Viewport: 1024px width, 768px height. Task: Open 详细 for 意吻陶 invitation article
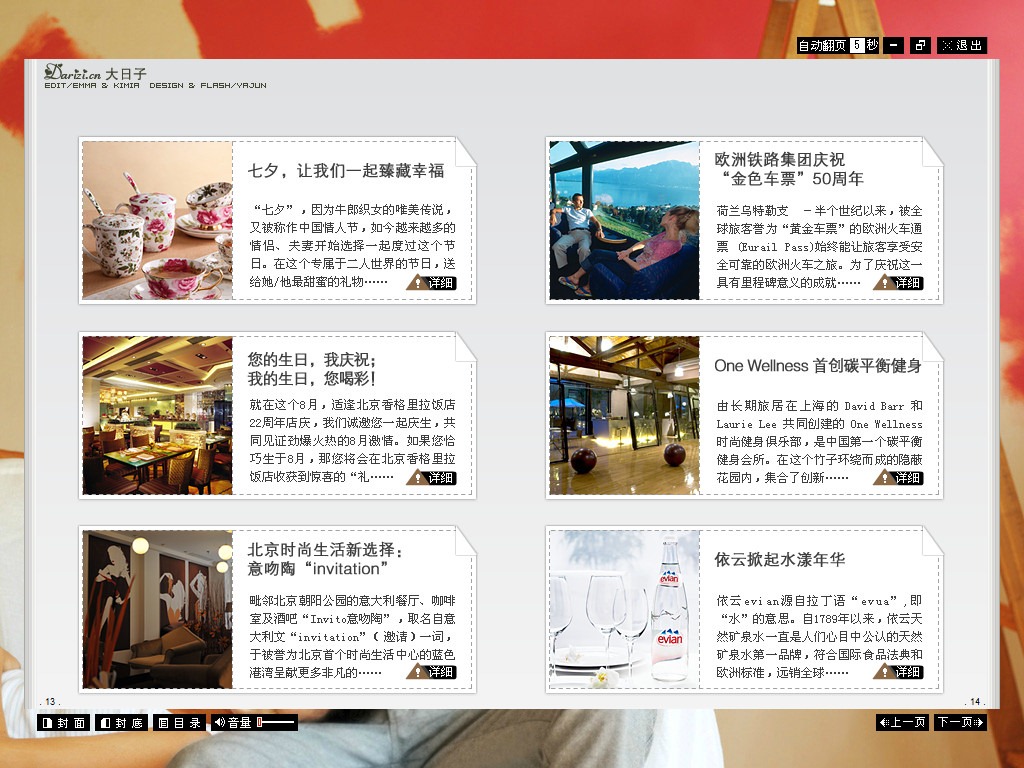(x=432, y=671)
